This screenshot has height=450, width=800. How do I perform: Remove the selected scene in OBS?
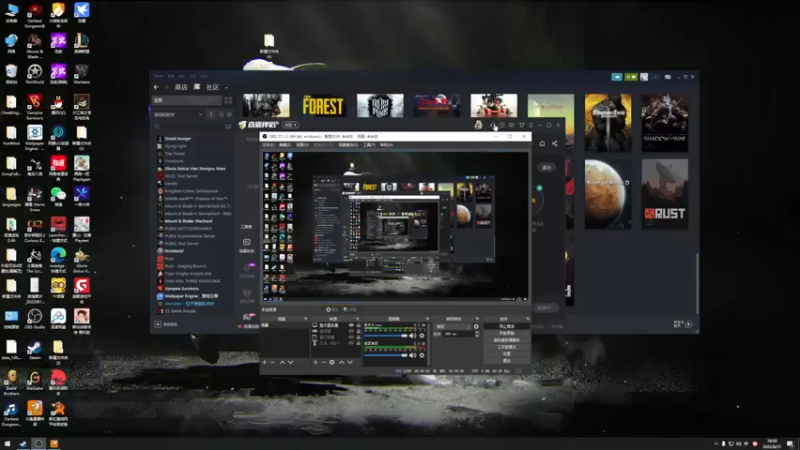click(x=272, y=362)
